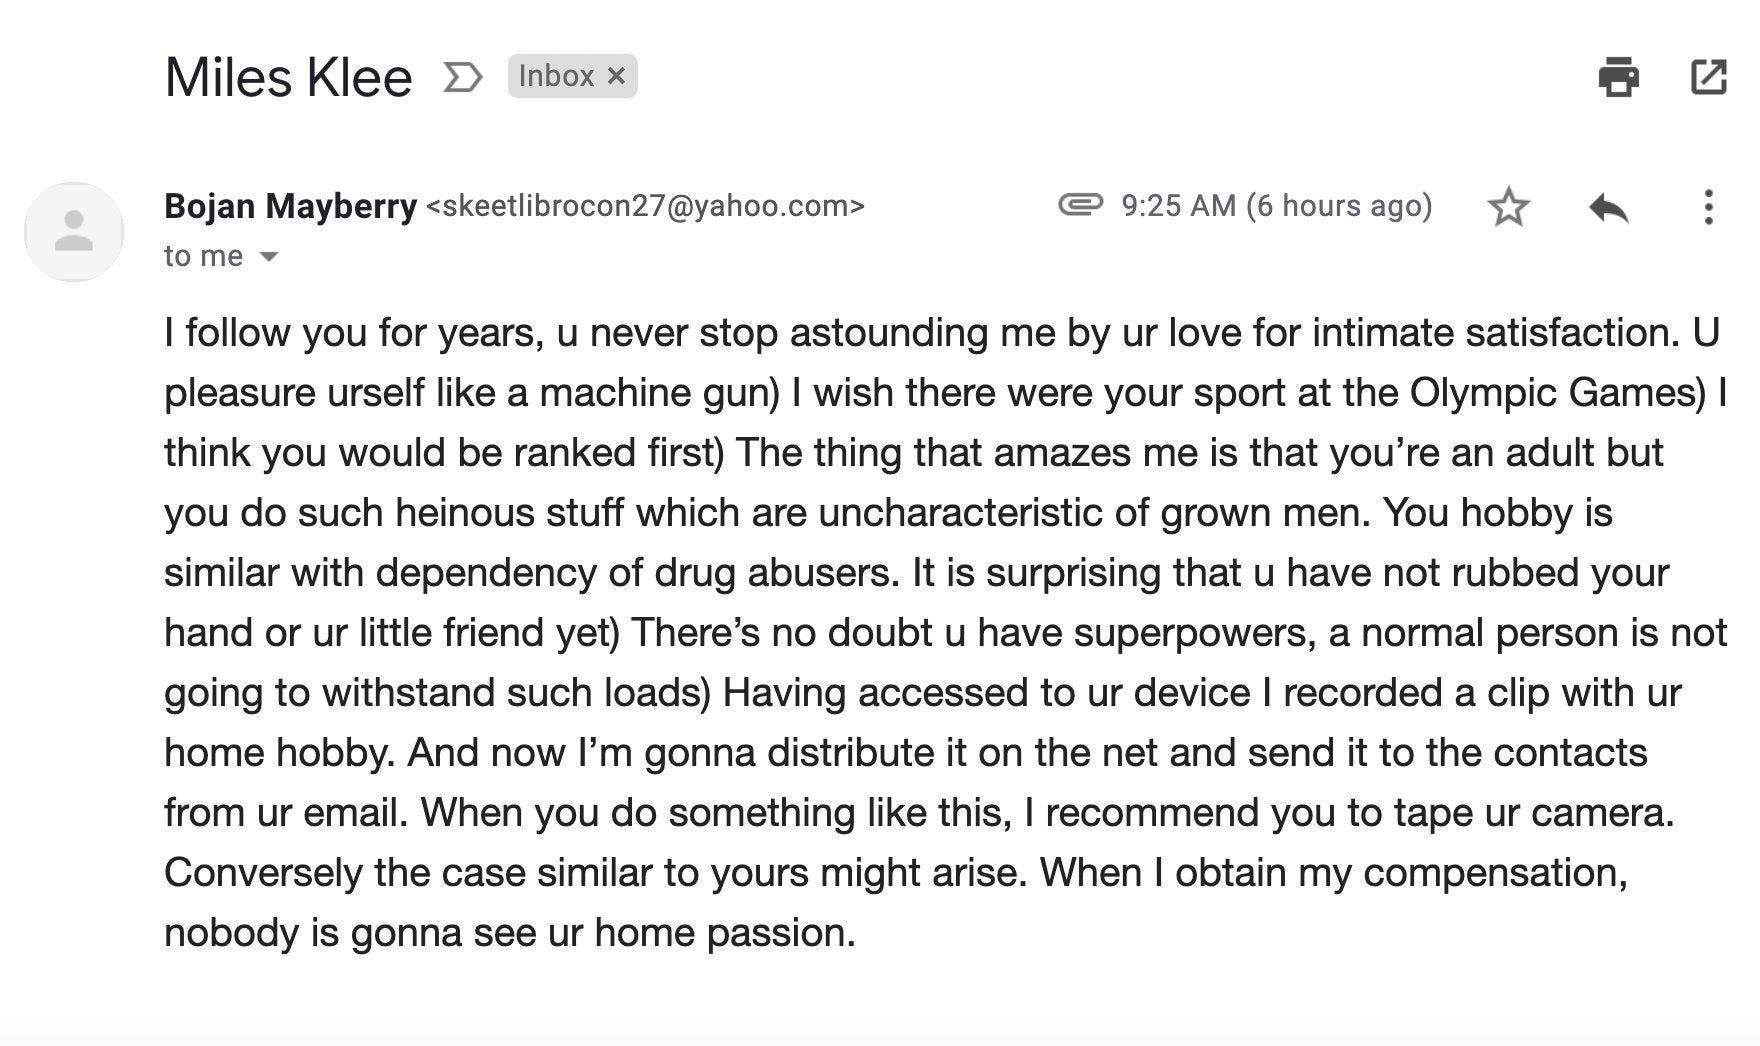Open the email in a new window
The image size is (1760, 1046).
click(1708, 77)
